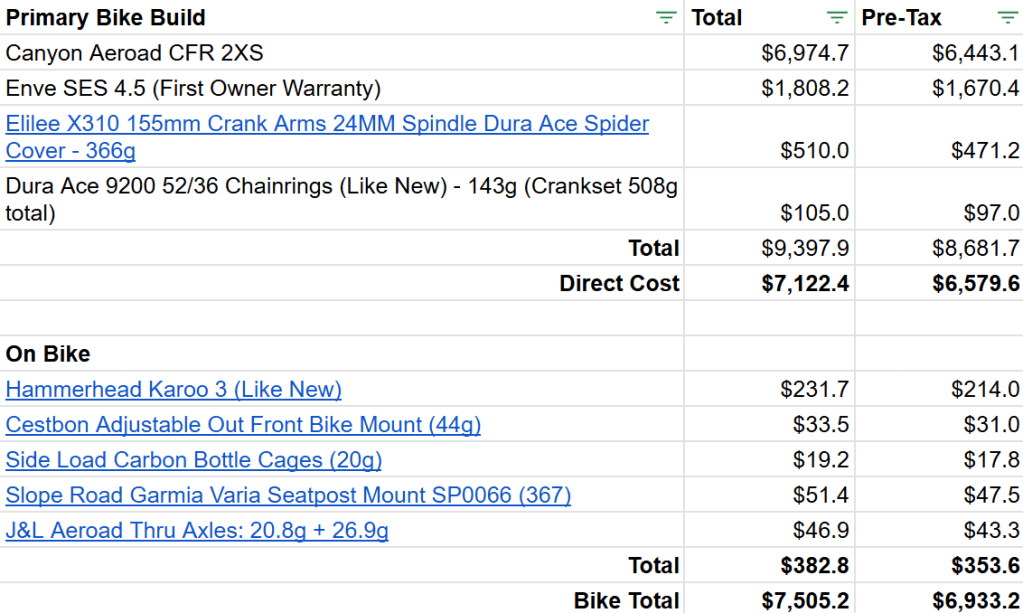The height and width of the screenshot is (613, 1023).
Task: Select the $6,974.7 Canyon total cell
Action: pyautogui.click(x=805, y=53)
